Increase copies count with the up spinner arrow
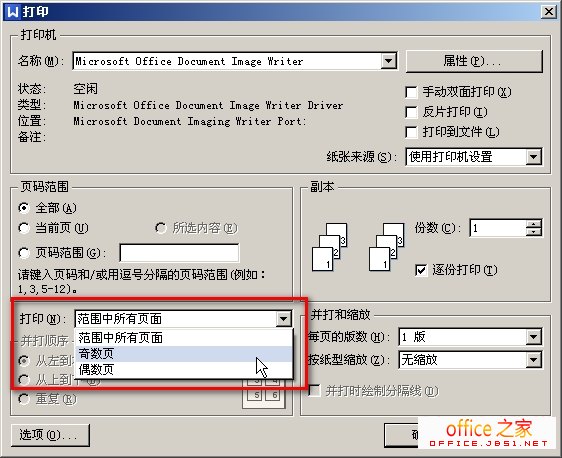This screenshot has width=562, height=458. [x=534, y=224]
